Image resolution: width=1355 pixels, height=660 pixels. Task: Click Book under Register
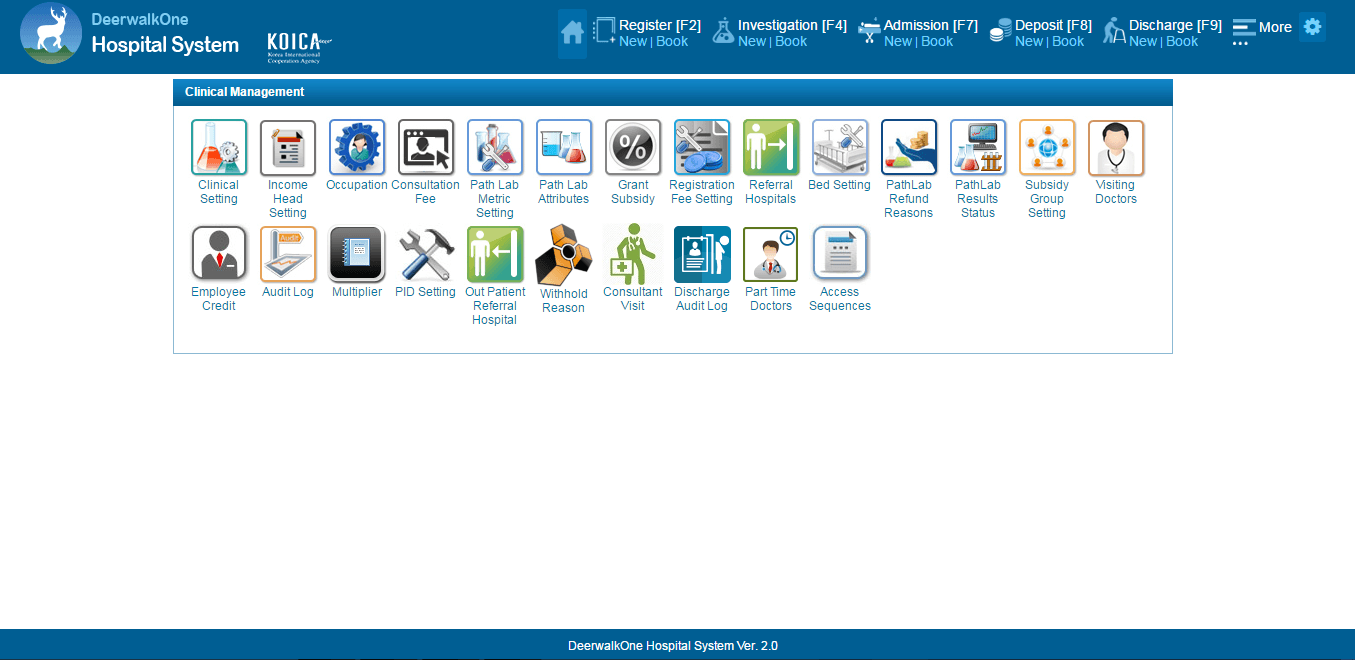[x=672, y=42]
